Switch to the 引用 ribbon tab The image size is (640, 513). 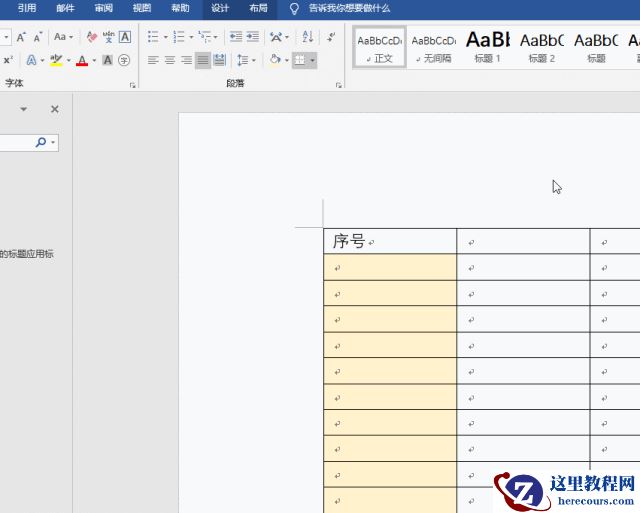pyautogui.click(x=27, y=8)
